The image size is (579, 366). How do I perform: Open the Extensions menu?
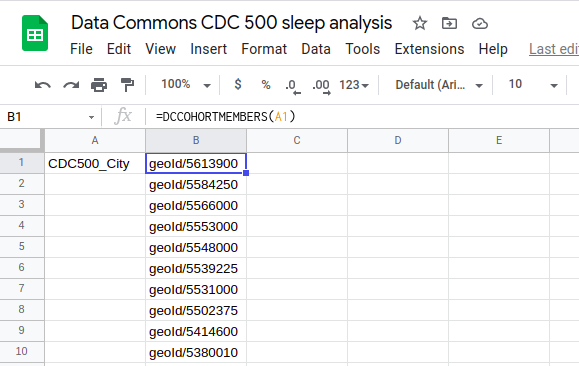pyautogui.click(x=429, y=49)
